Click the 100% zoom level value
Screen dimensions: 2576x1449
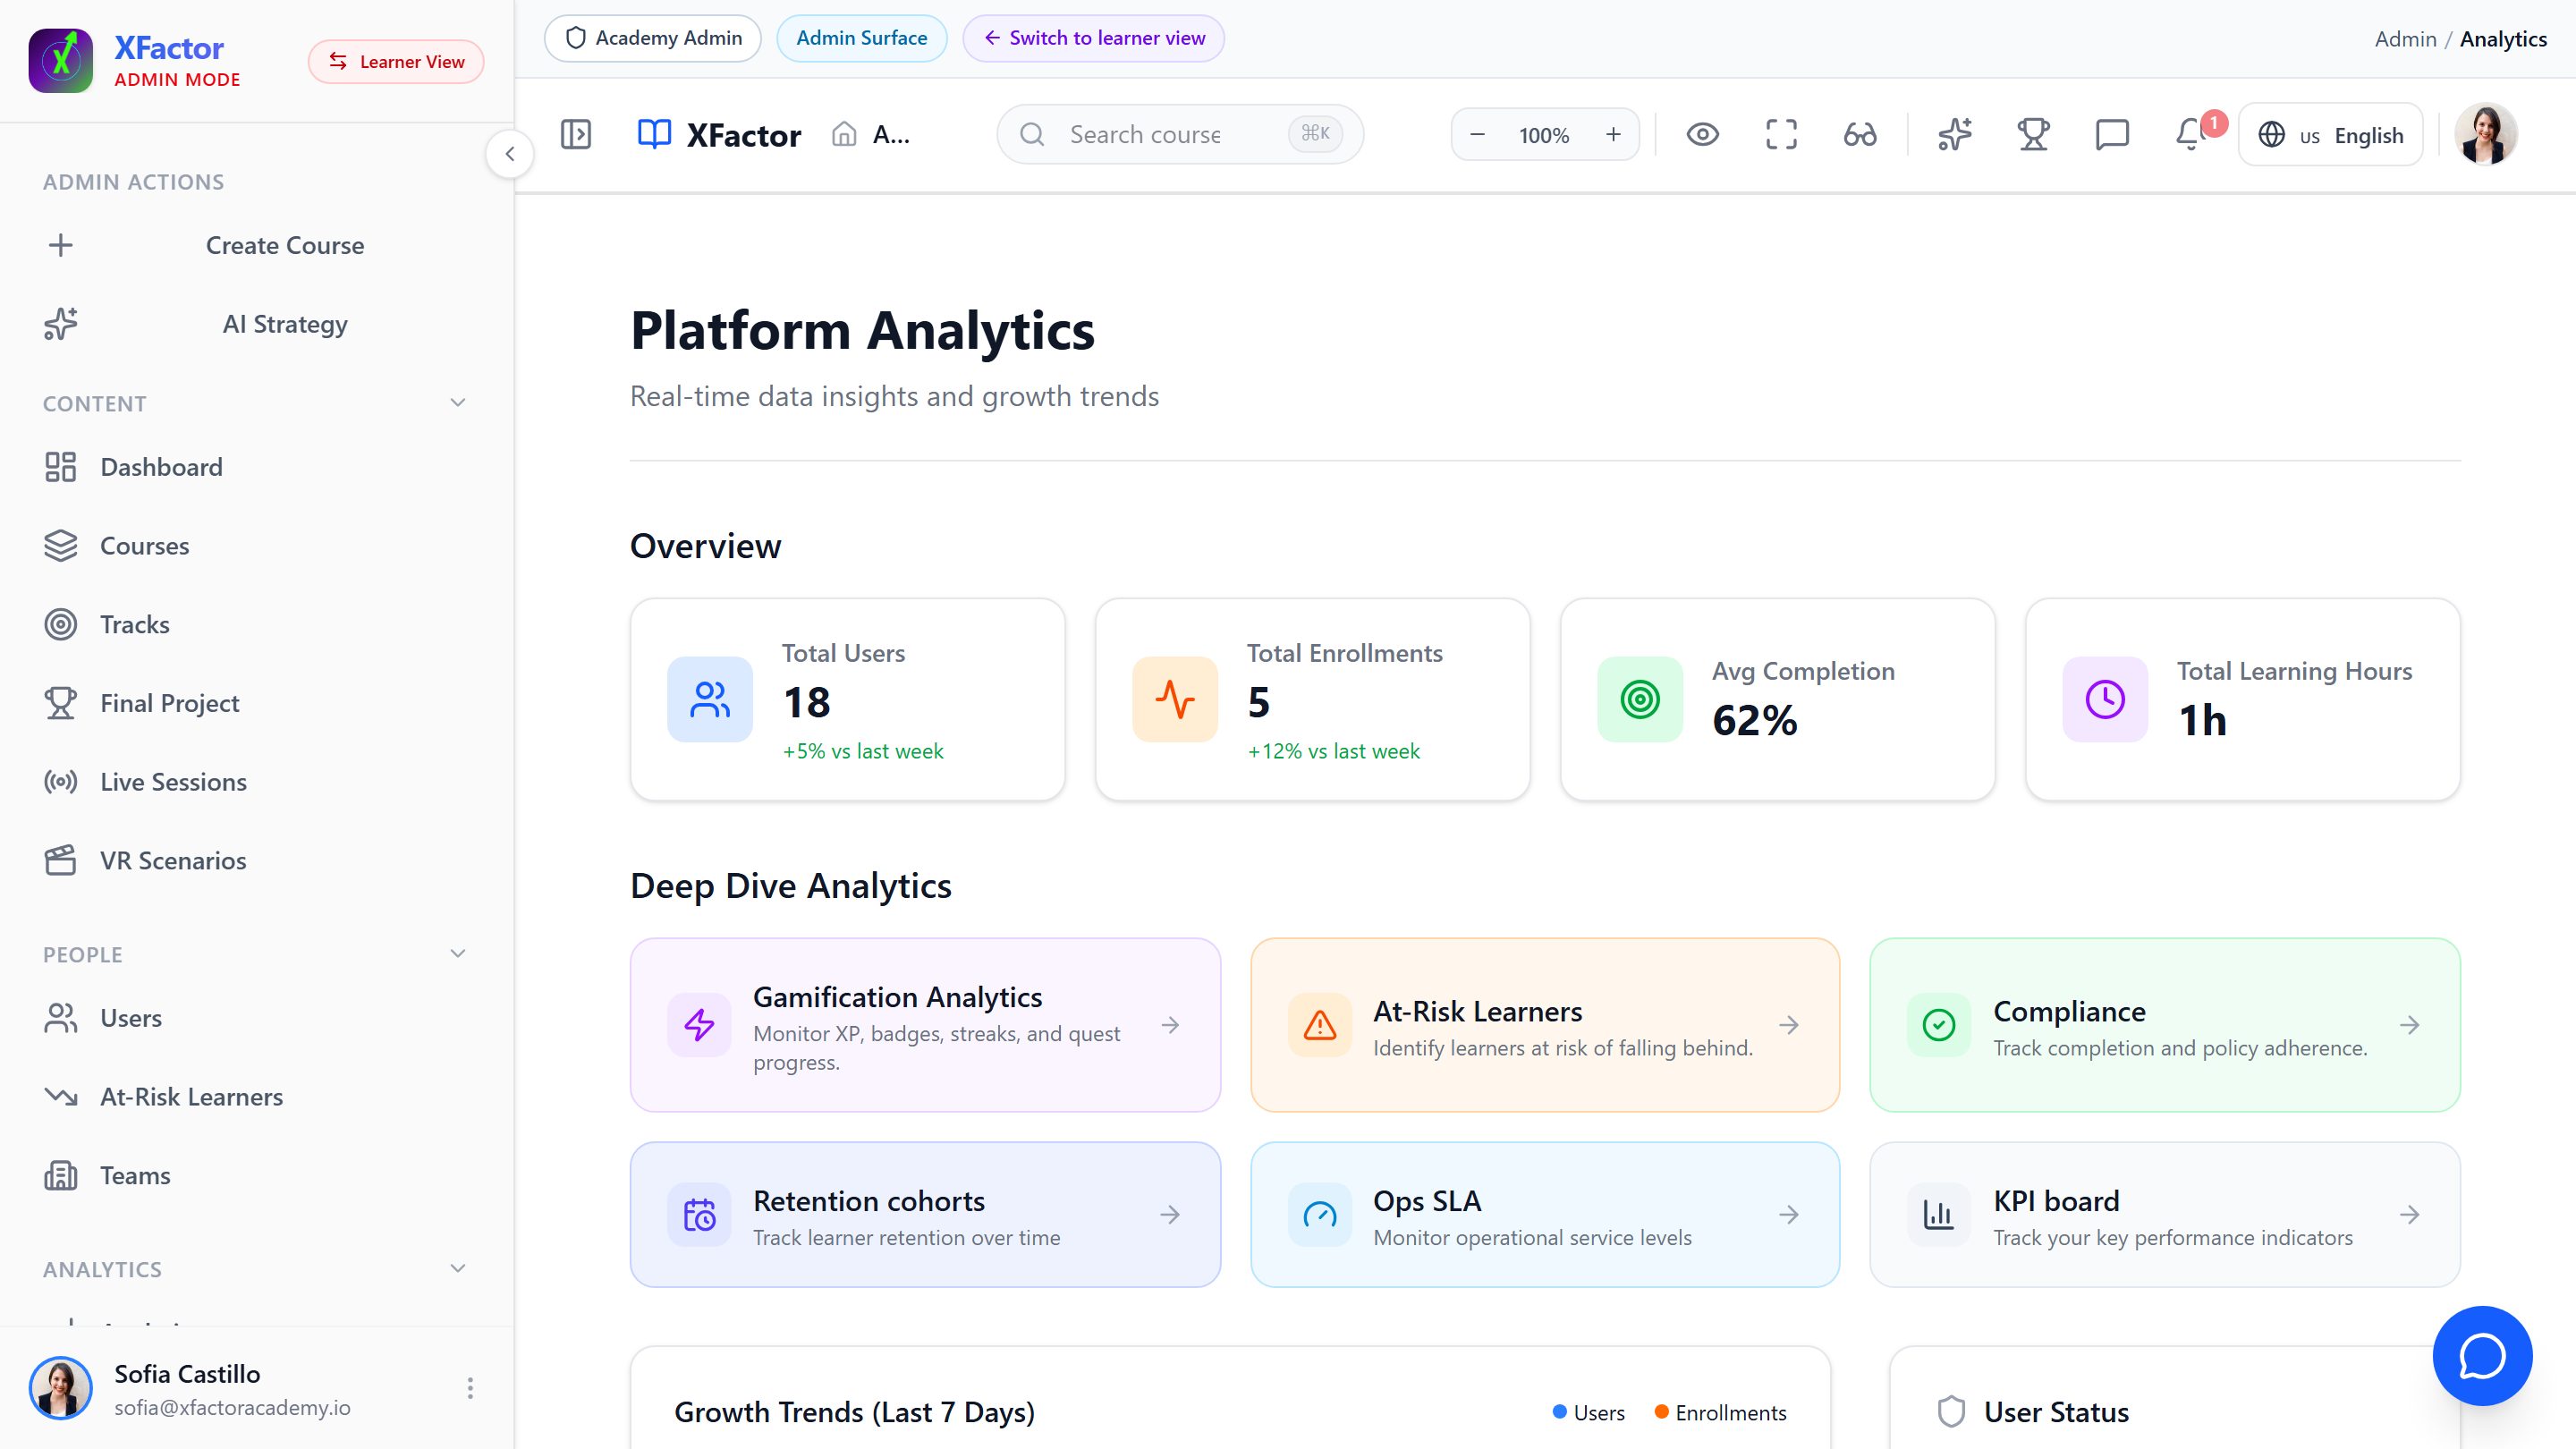1544,135
